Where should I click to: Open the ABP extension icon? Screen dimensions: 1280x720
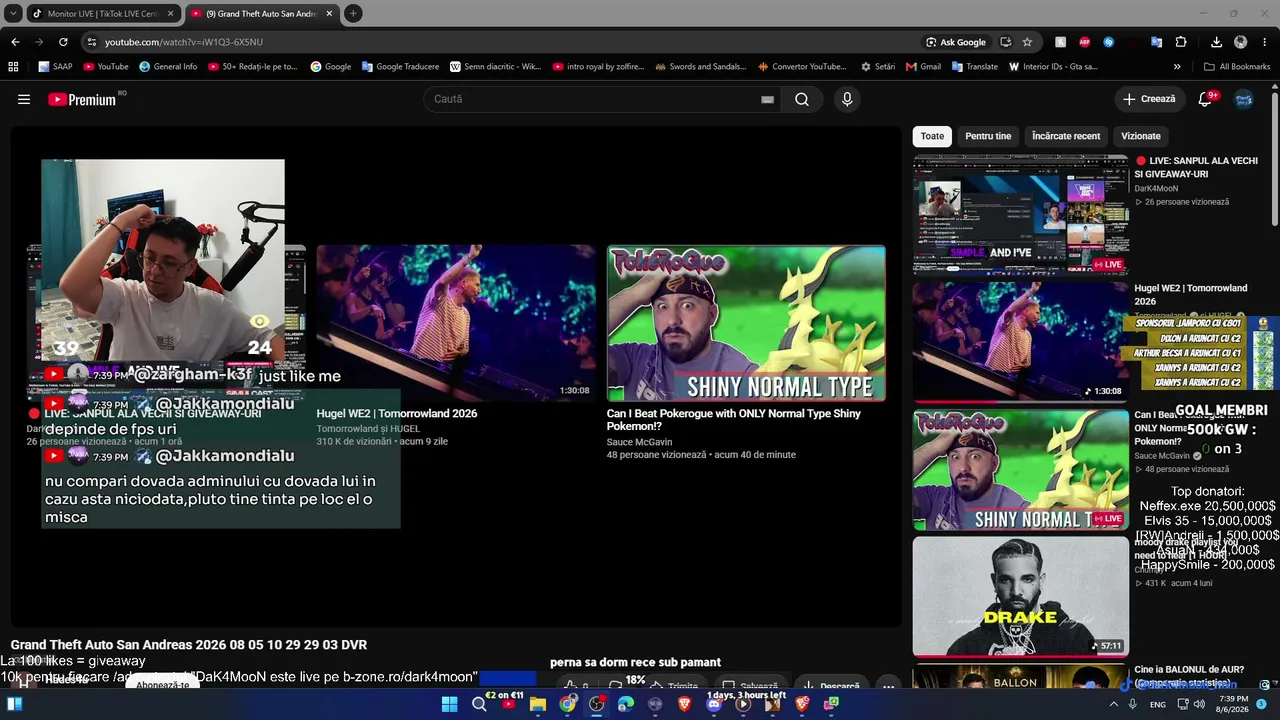click(x=1085, y=42)
